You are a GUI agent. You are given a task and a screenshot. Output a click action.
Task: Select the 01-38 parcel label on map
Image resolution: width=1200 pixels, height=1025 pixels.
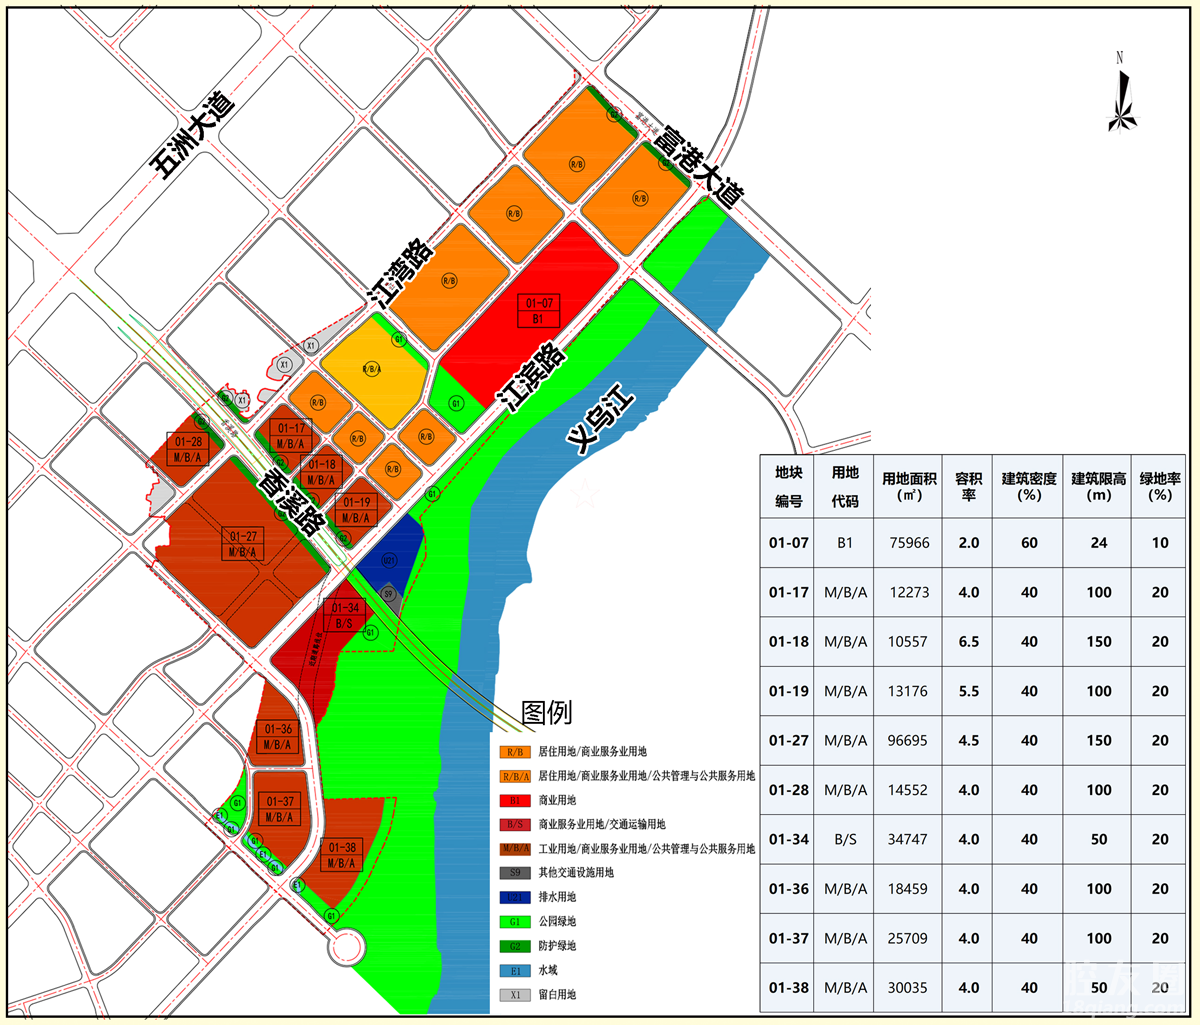[x=341, y=855]
